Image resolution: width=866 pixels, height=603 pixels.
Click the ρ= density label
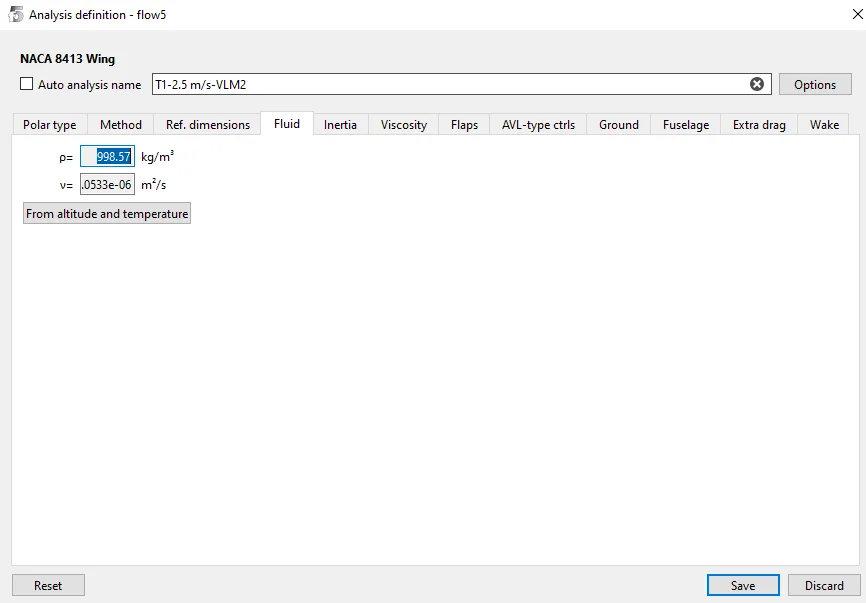pyautogui.click(x=66, y=157)
